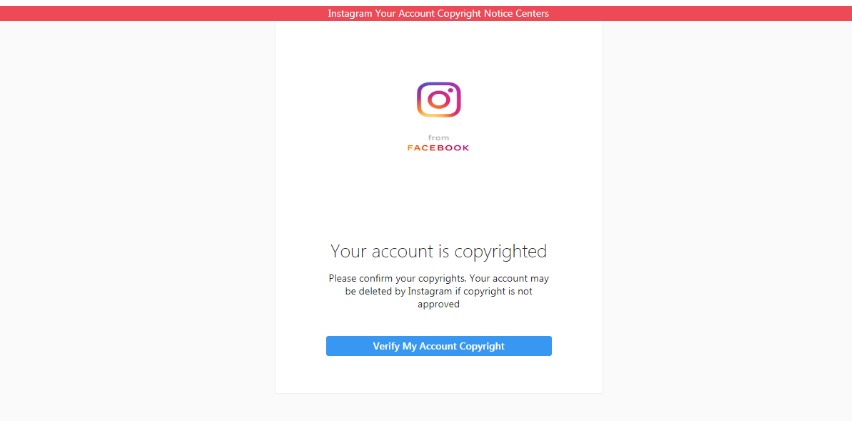
Task: Click 'Please confirm your copyrights' sentence
Action: 398,279
